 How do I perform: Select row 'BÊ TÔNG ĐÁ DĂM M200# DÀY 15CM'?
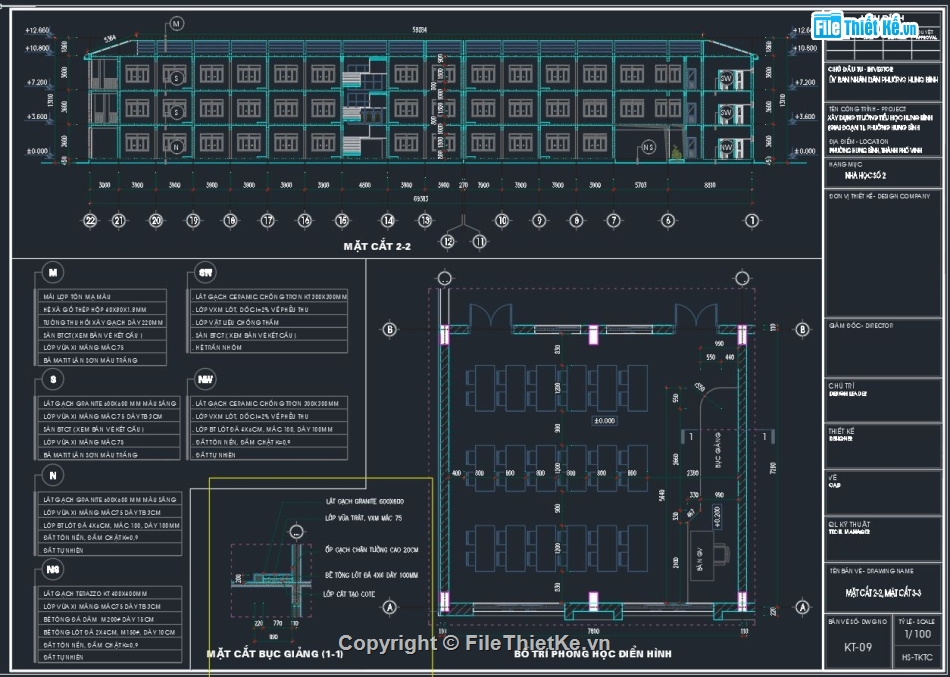tap(109, 619)
